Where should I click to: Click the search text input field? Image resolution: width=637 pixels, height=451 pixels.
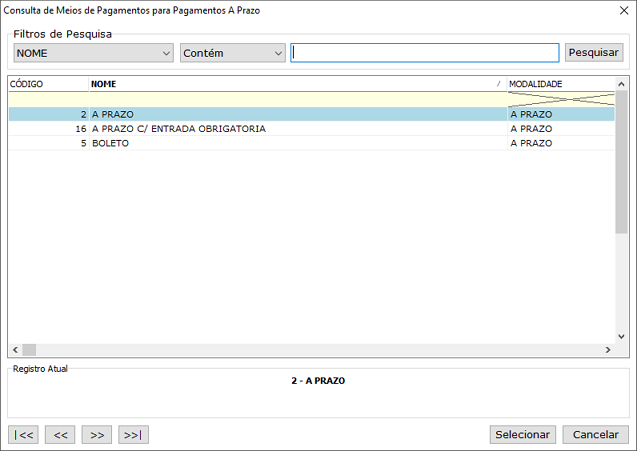click(x=424, y=53)
